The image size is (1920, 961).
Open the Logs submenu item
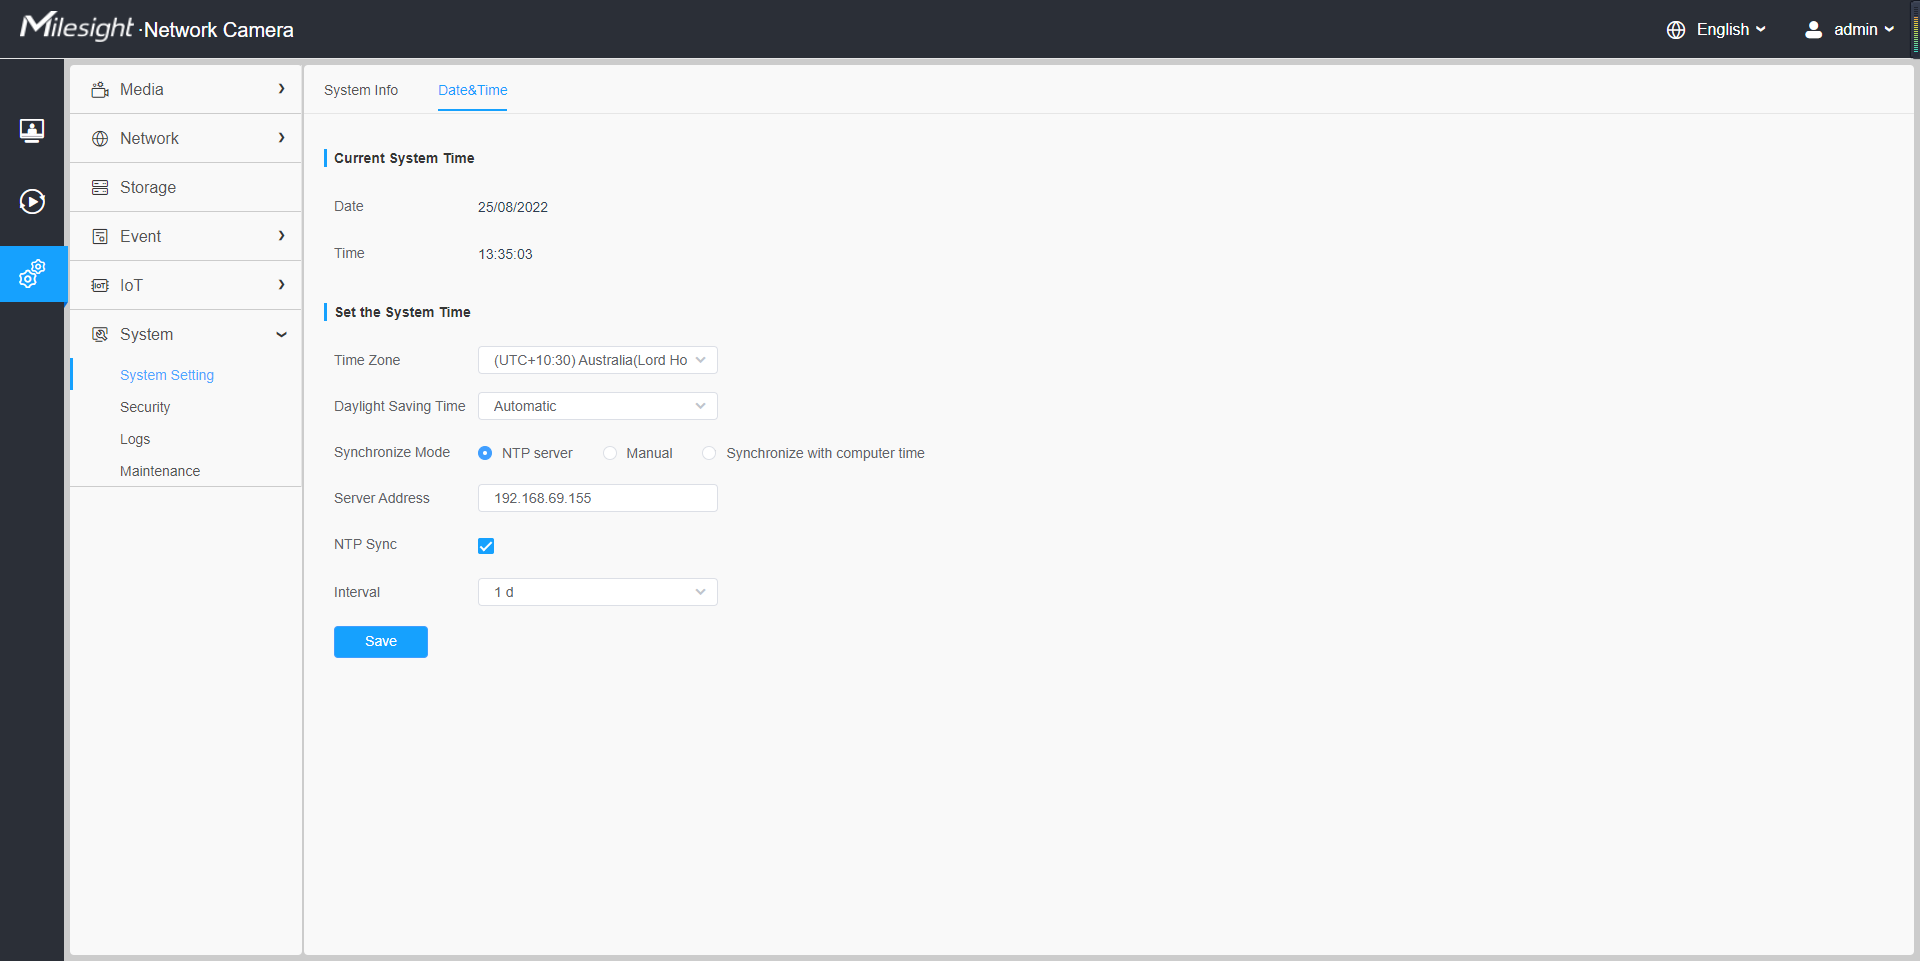135,439
